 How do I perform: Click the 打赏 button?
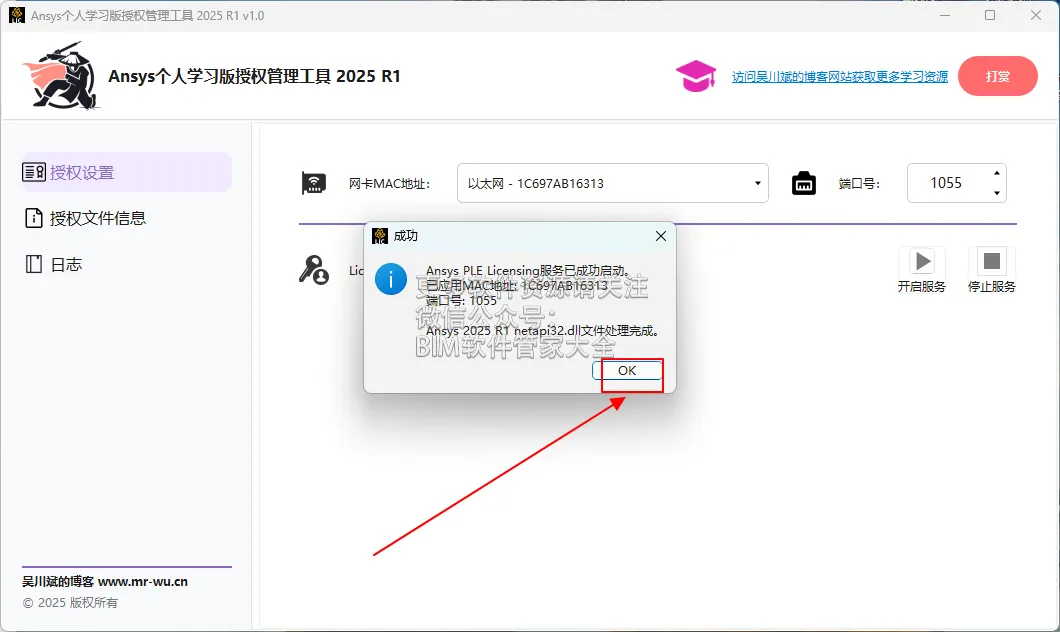pyautogui.click(x=998, y=76)
